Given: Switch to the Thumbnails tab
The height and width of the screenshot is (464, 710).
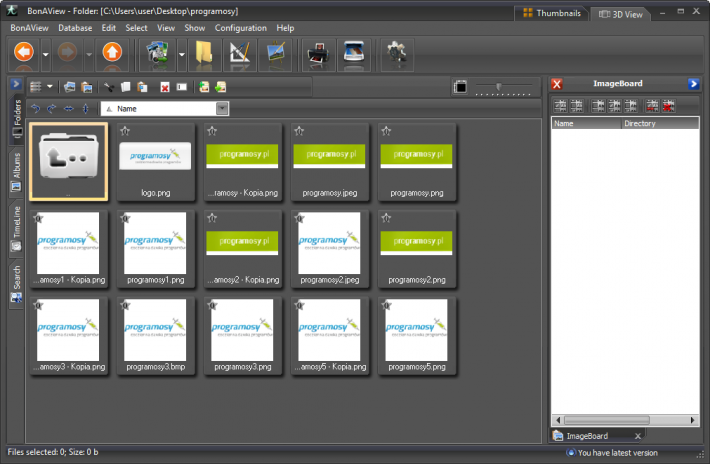Looking at the screenshot, I should pyautogui.click(x=552, y=13).
